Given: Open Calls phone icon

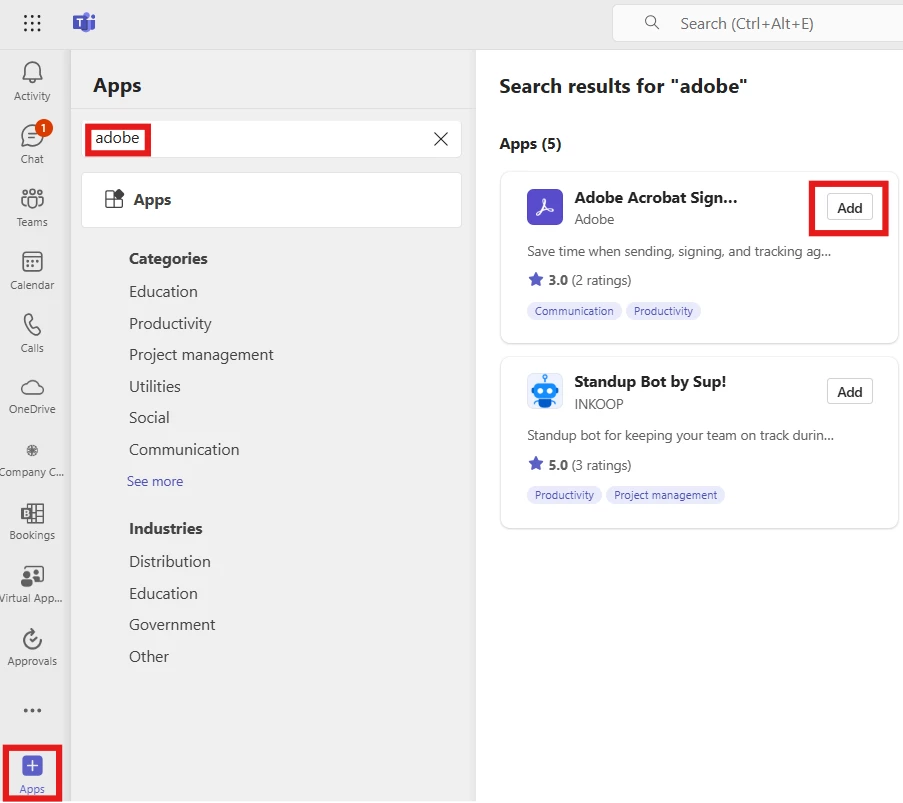Looking at the screenshot, I should tap(32, 333).
